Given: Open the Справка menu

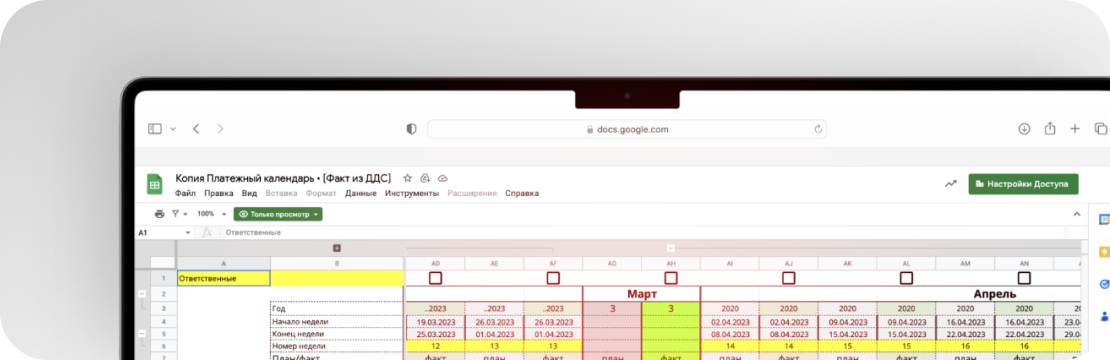Looking at the screenshot, I should pos(522,193).
